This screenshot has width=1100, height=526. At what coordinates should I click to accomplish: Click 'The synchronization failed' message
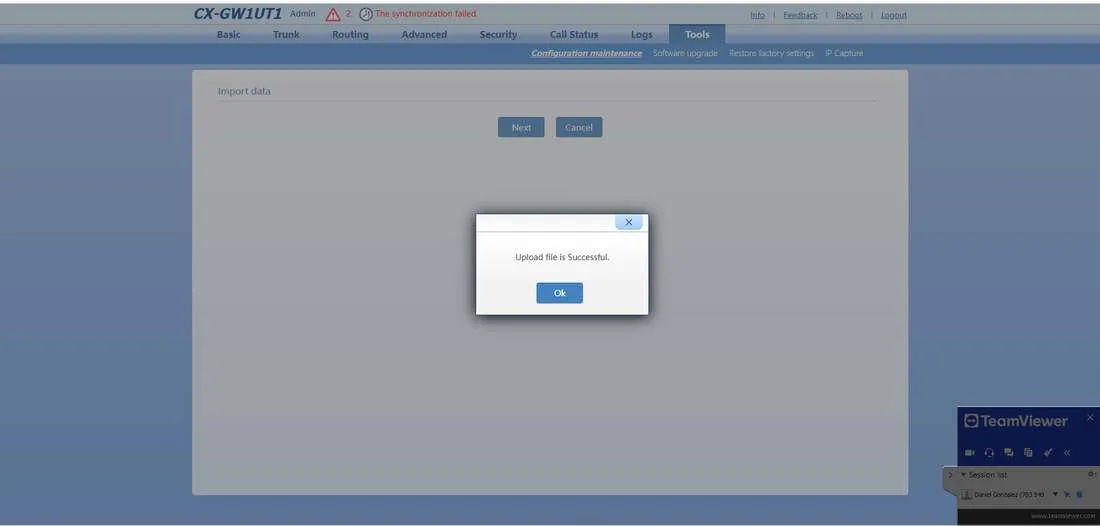(426, 14)
